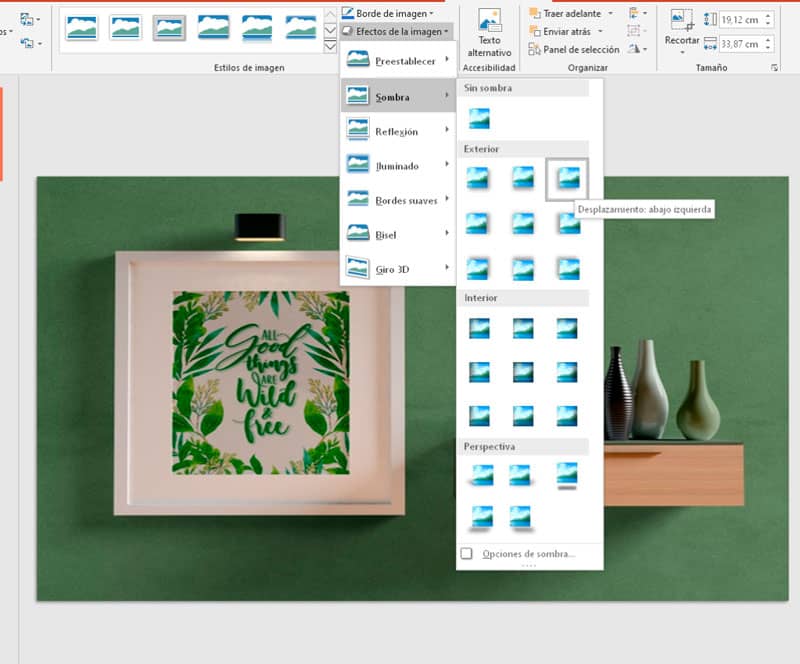Image resolution: width=800 pixels, height=664 pixels.
Task: Open Borde de imagen dropdown
Action: click(x=388, y=13)
